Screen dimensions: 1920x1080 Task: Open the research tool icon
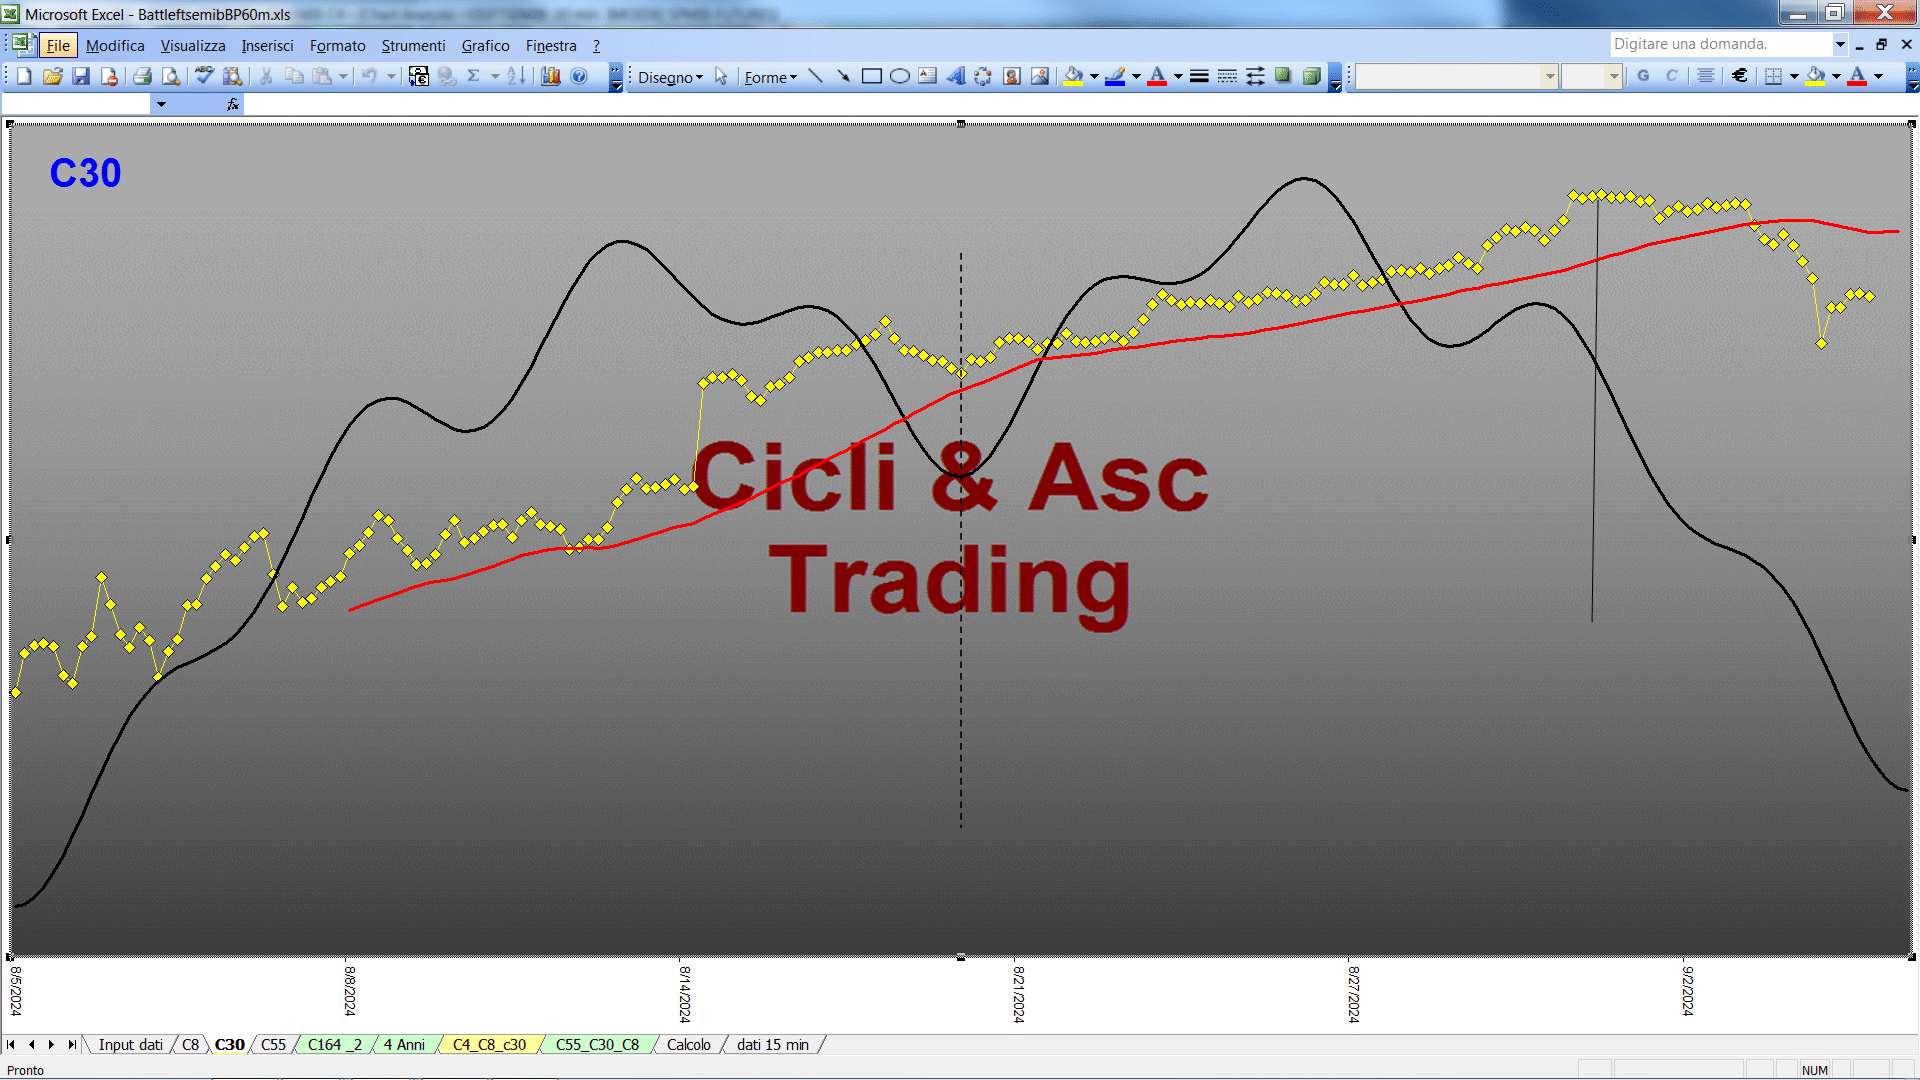(x=233, y=77)
